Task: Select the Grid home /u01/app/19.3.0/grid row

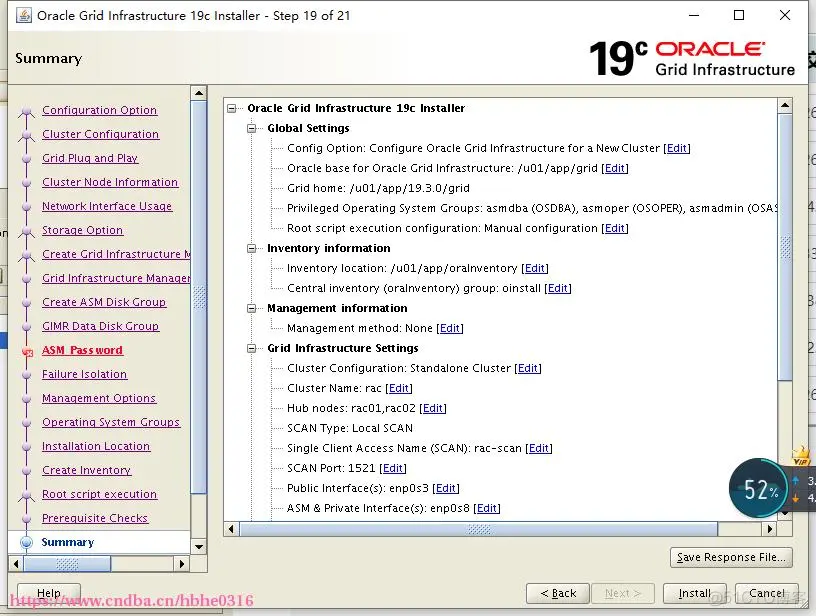Action: point(378,188)
